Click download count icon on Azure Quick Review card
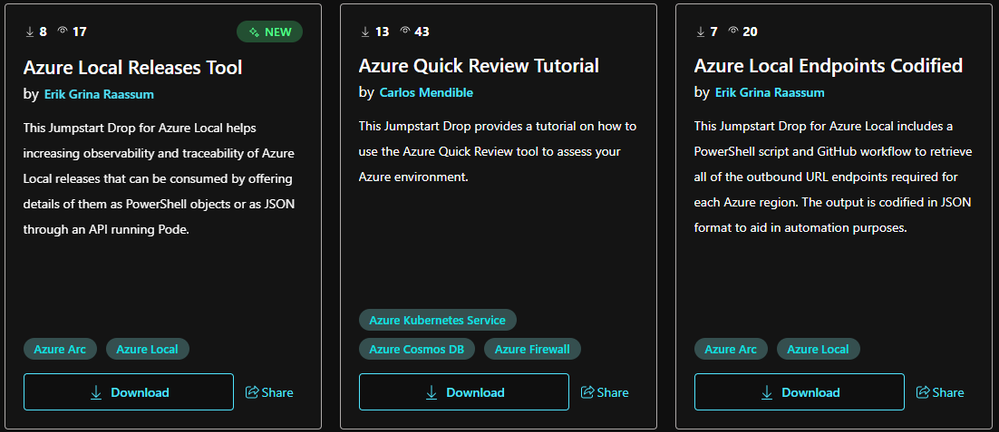 pos(365,31)
